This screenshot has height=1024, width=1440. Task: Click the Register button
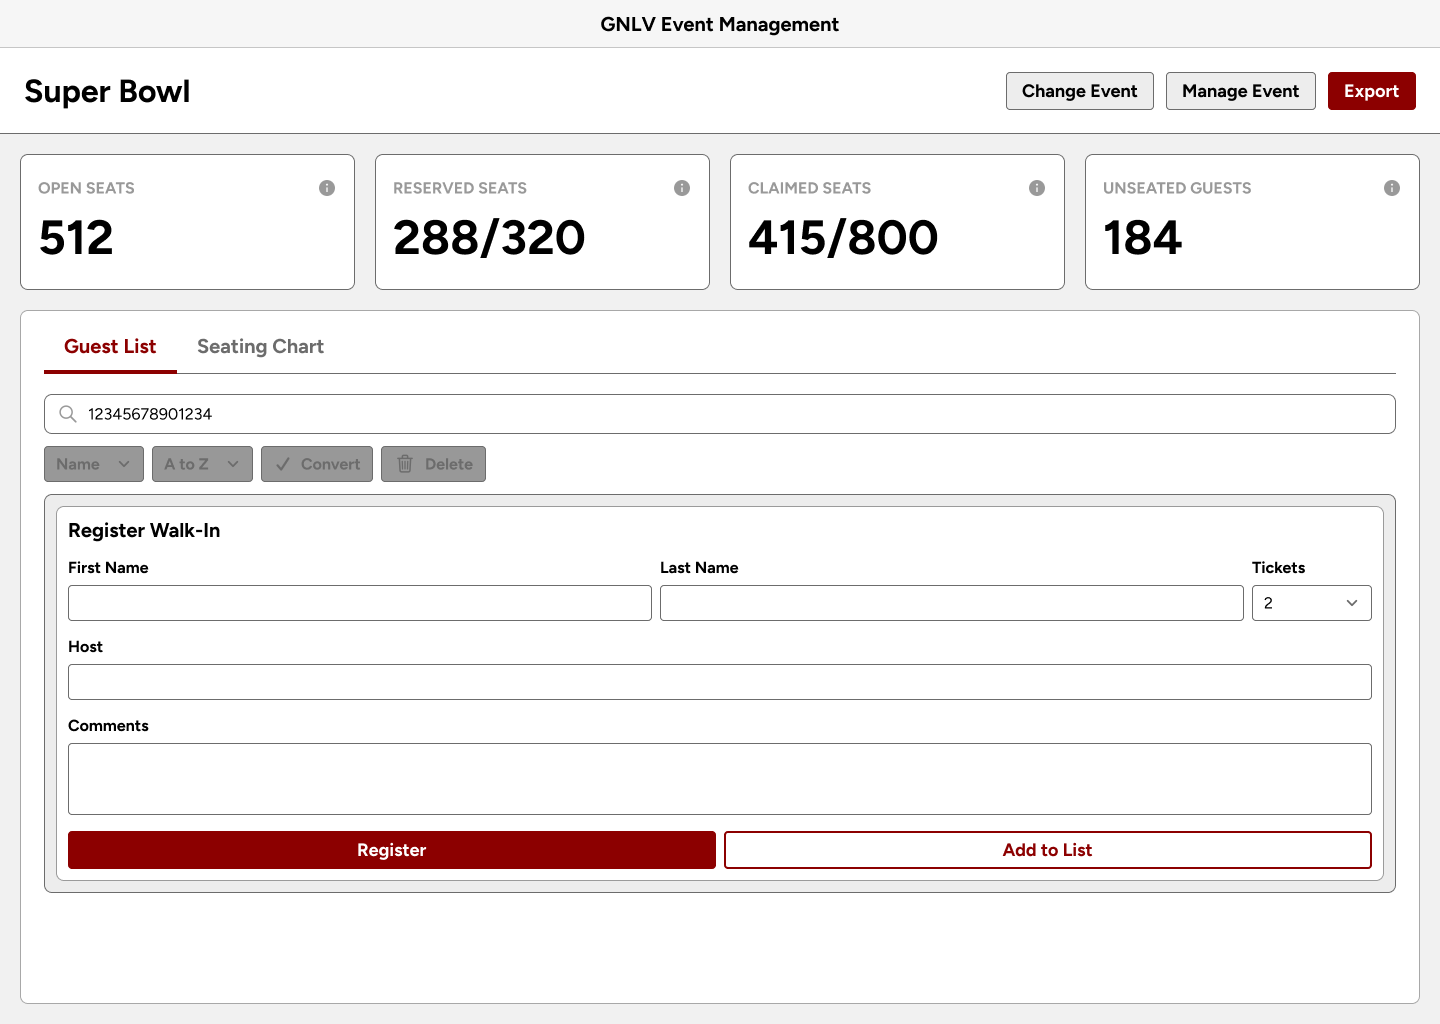(392, 850)
